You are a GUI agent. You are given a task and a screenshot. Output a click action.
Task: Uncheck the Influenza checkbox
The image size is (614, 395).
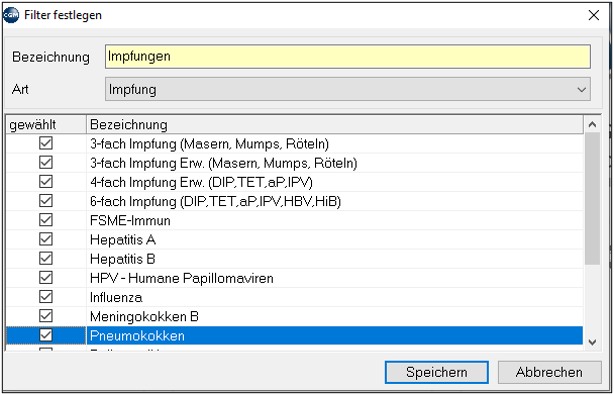pos(46,297)
